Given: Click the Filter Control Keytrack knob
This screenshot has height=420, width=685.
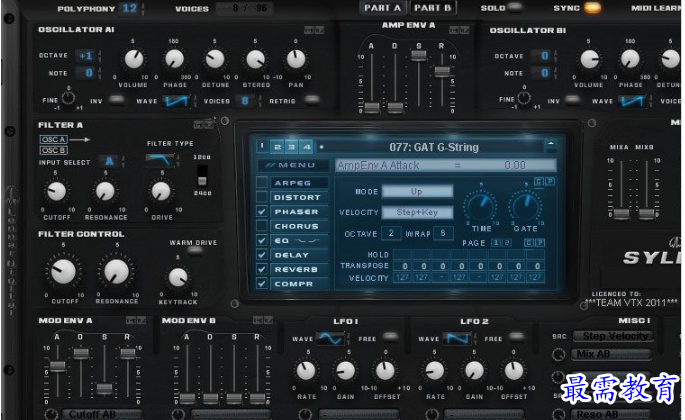Looking at the screenshot, I should pos(178,278).
